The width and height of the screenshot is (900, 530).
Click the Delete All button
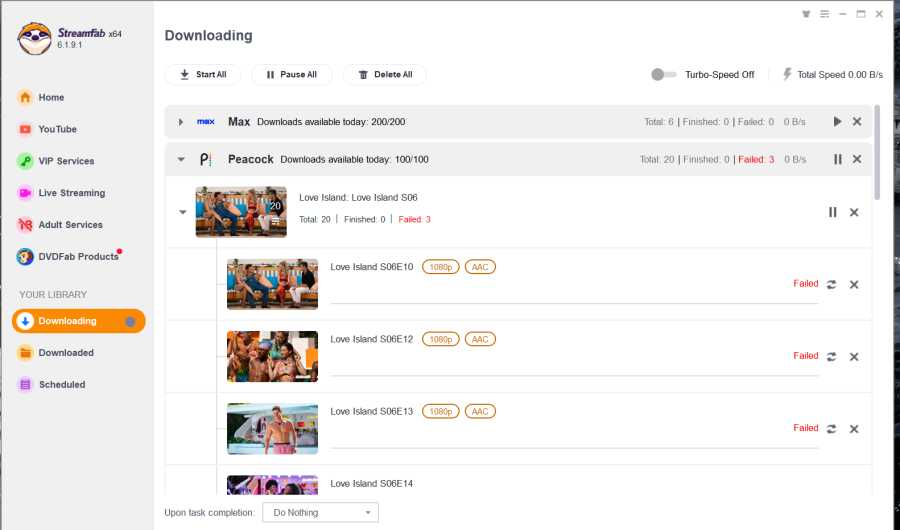click(x=385, y=75)
